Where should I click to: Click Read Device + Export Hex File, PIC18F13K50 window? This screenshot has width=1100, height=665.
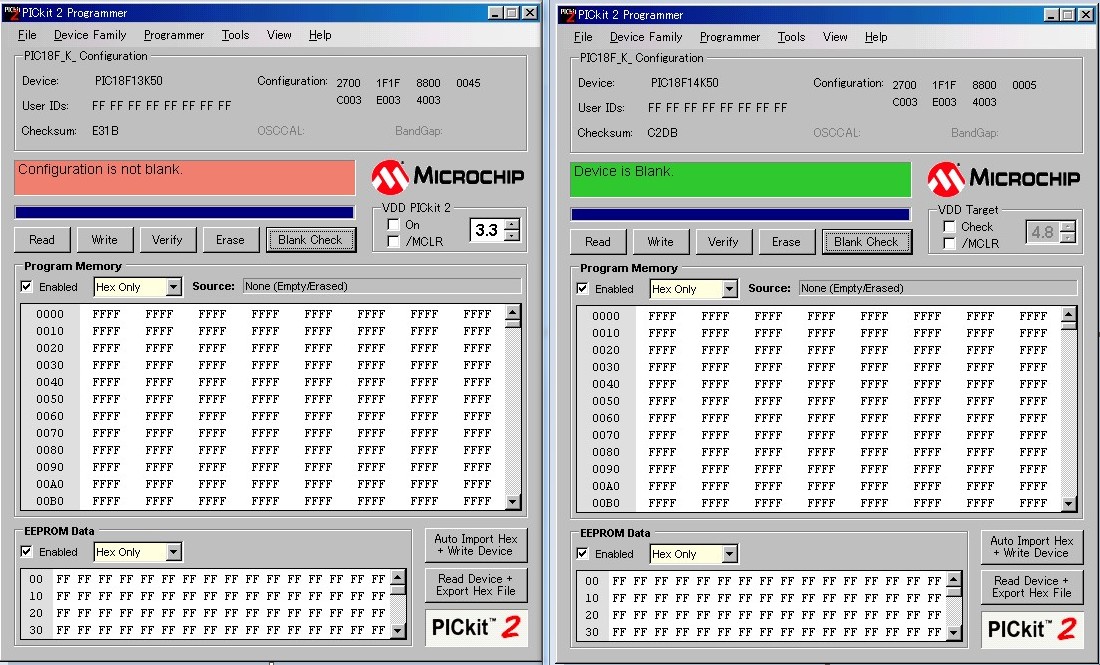pyautogui.click(x=476, y=585)
